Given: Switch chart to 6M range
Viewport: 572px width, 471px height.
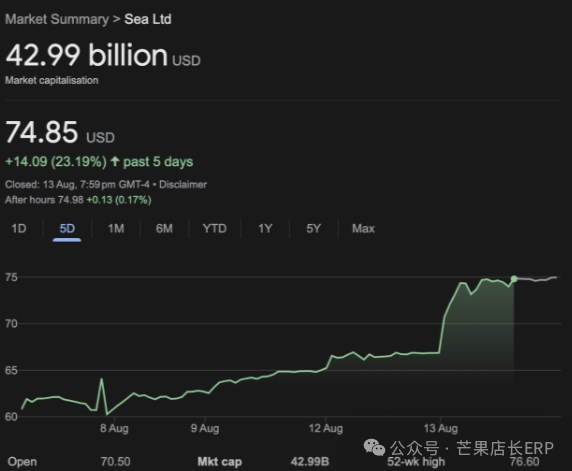Looking at the screenshot, I should pos(164,229).
